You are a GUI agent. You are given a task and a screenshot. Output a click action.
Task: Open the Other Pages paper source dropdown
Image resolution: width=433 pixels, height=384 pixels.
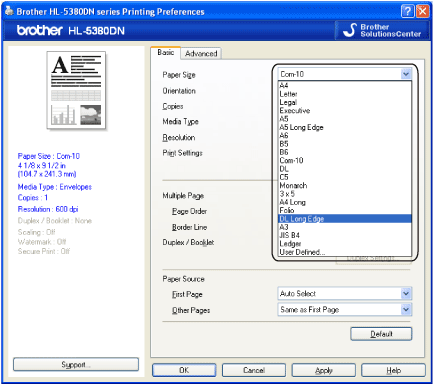click(345, 309)
